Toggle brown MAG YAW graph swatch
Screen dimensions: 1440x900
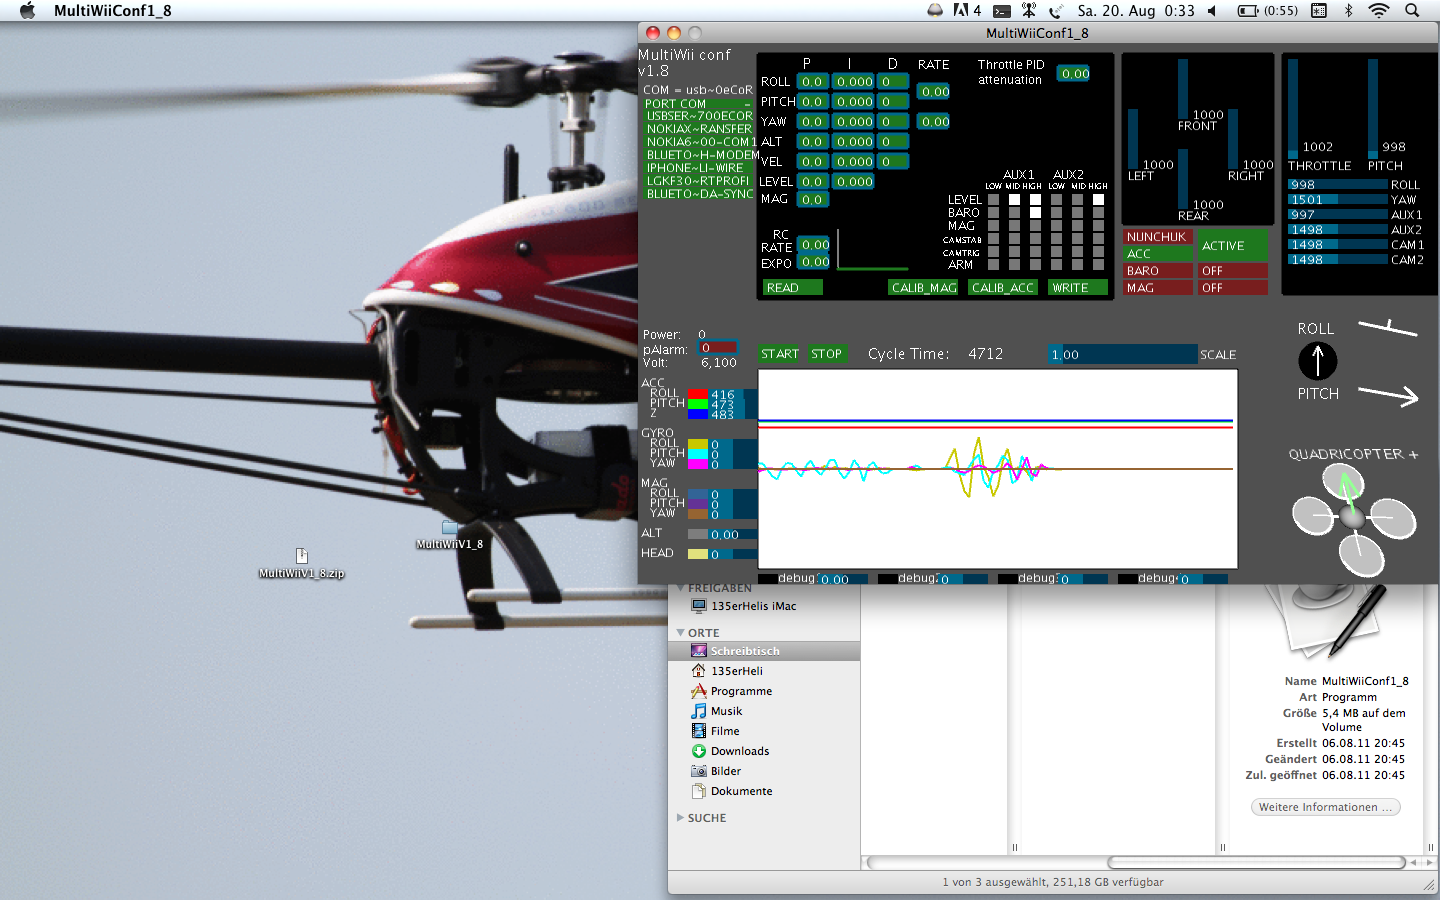pyautogui.click(x=697, y=514)
